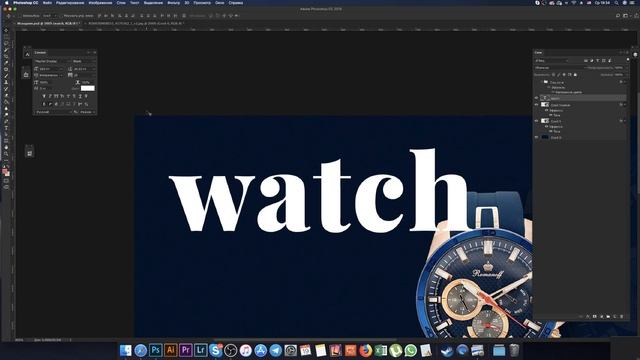Open Lightroom from the Dock
Image resolution: width=640 pixels, height=360 pixels.
[200, 350]
